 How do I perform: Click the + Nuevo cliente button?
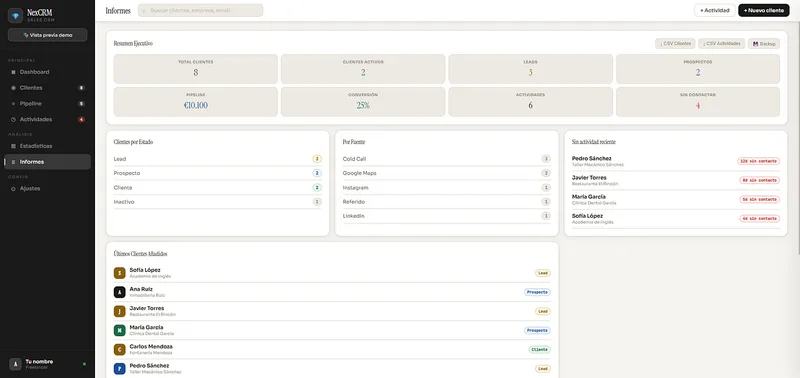tap(763, 10)
